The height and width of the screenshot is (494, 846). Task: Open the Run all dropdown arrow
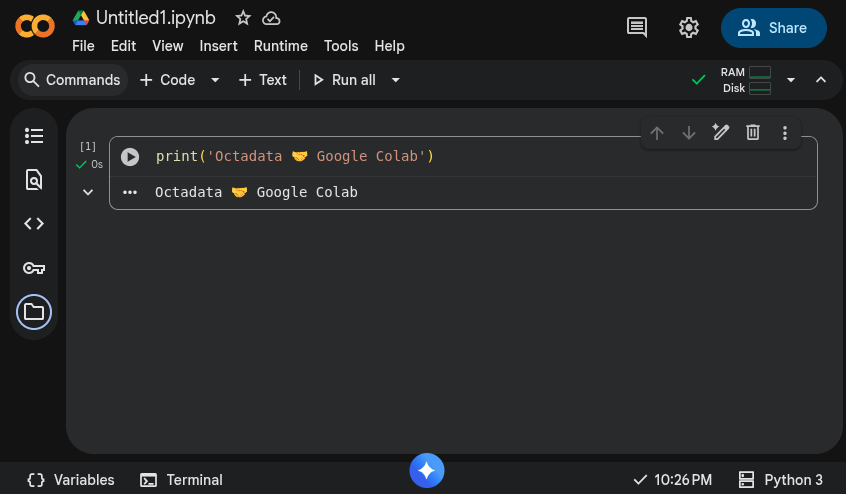point(396,80)
